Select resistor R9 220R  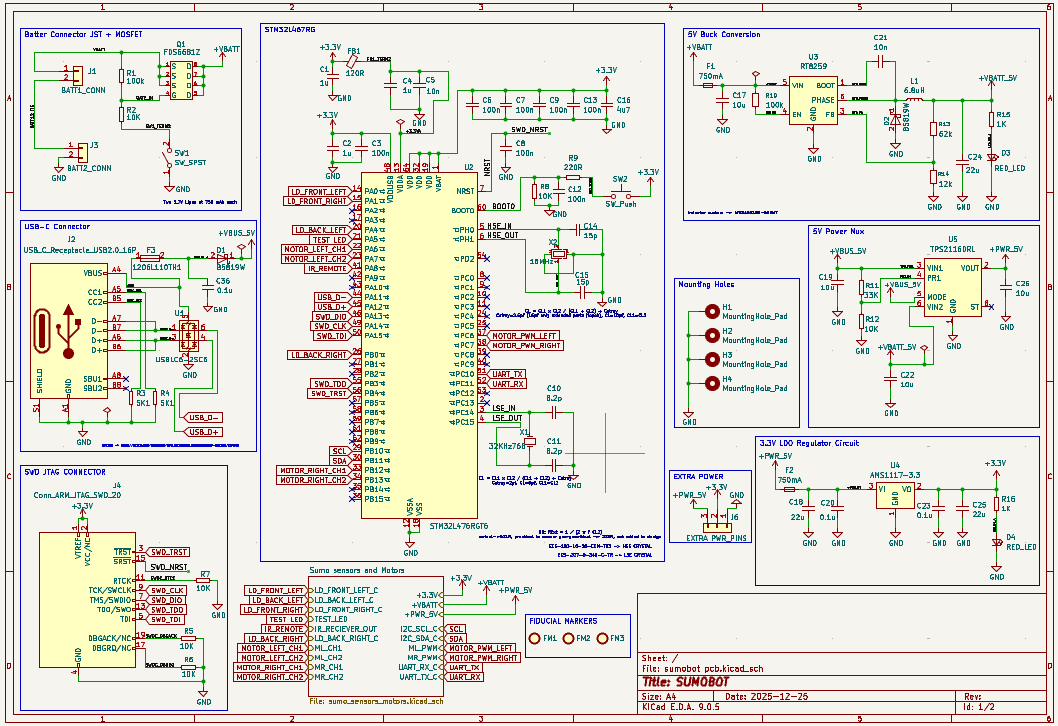572,177
